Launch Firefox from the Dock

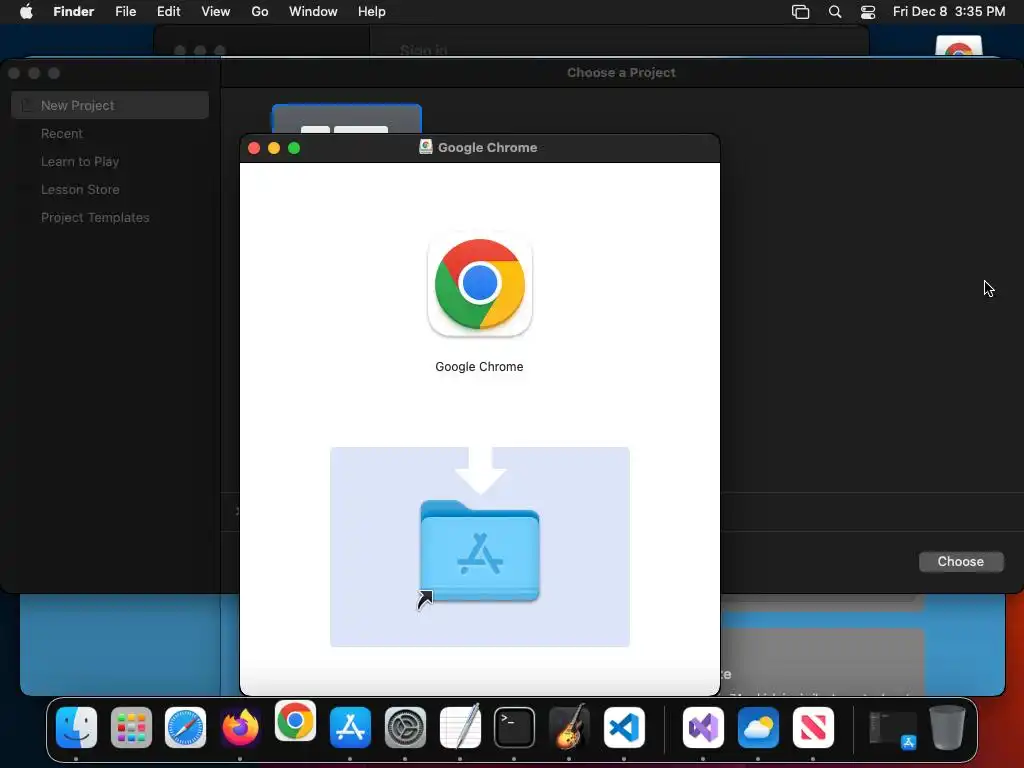coord(240,727)
